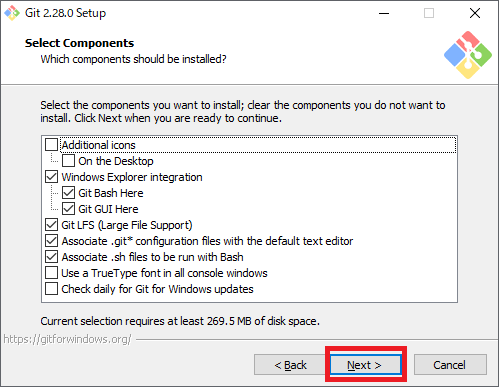Click the Git logo in title bar
Screen dimensions: 499x387
(12, 13)
